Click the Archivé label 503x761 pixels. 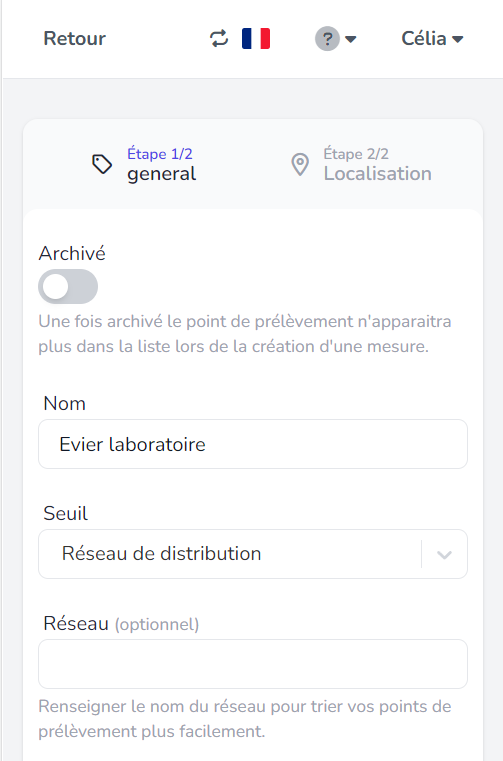(72, 253)
